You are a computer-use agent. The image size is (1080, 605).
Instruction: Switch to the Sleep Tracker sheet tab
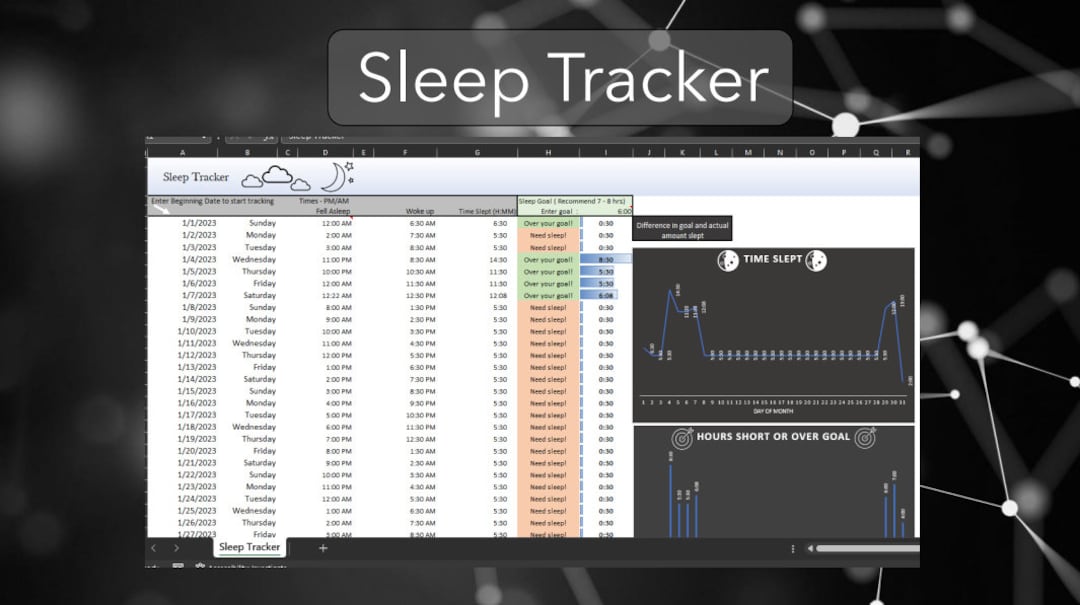[x=249, y=548]
